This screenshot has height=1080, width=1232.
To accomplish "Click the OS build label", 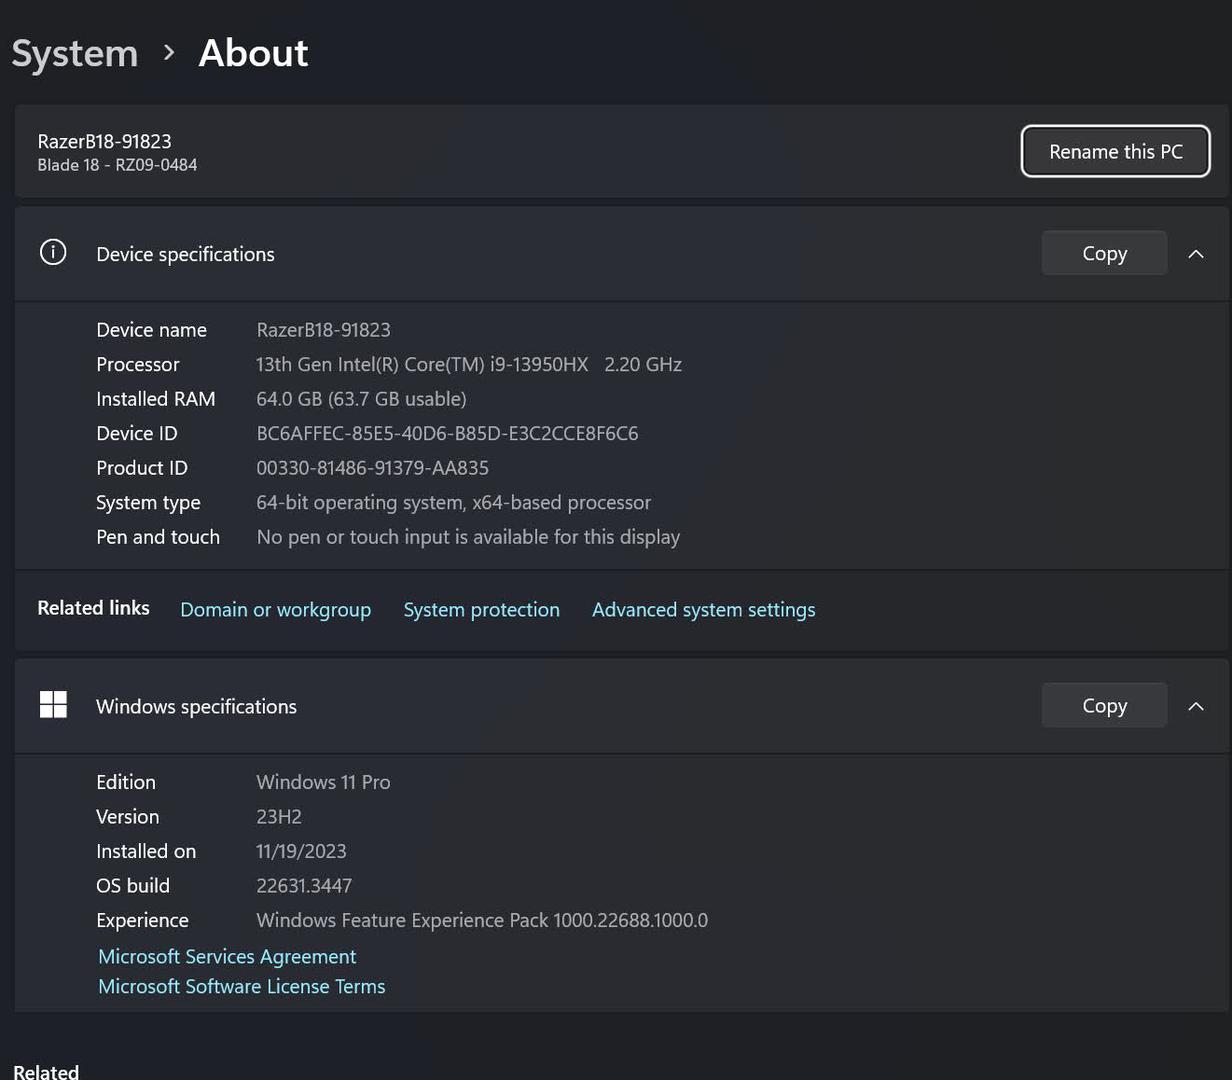I will [133, 885].
